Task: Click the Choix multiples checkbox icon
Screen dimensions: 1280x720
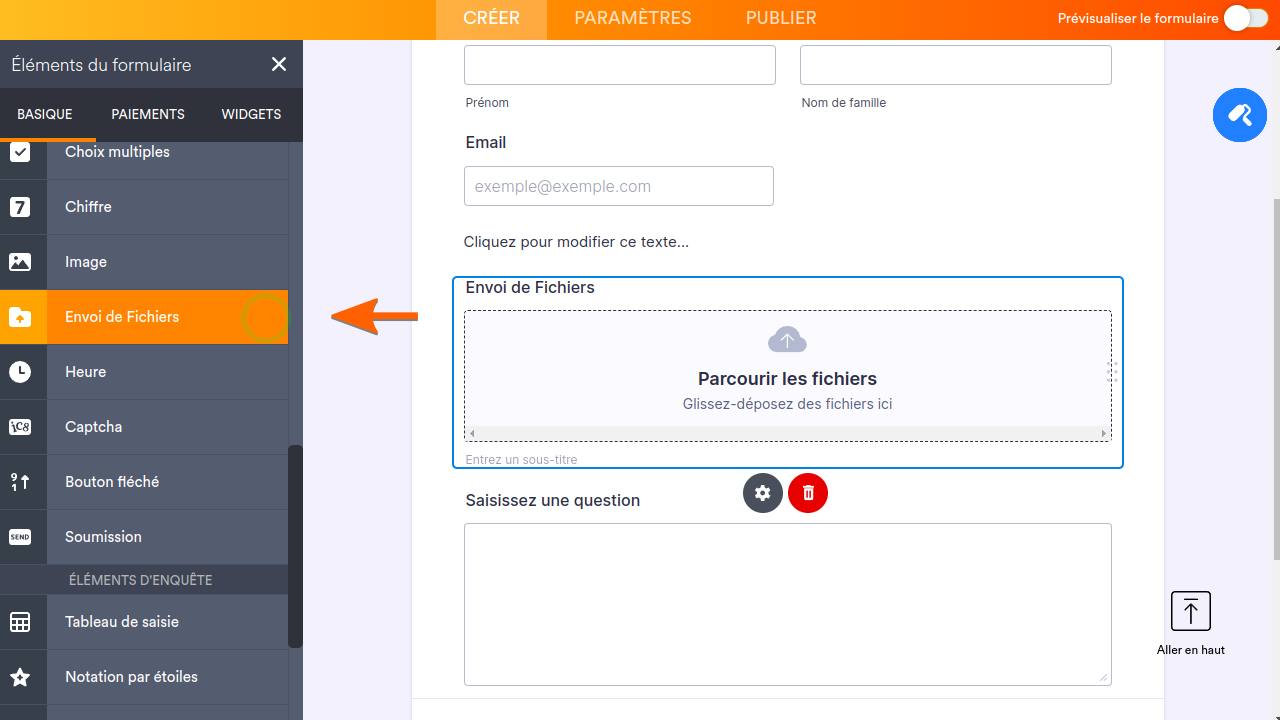Action: 20,152
